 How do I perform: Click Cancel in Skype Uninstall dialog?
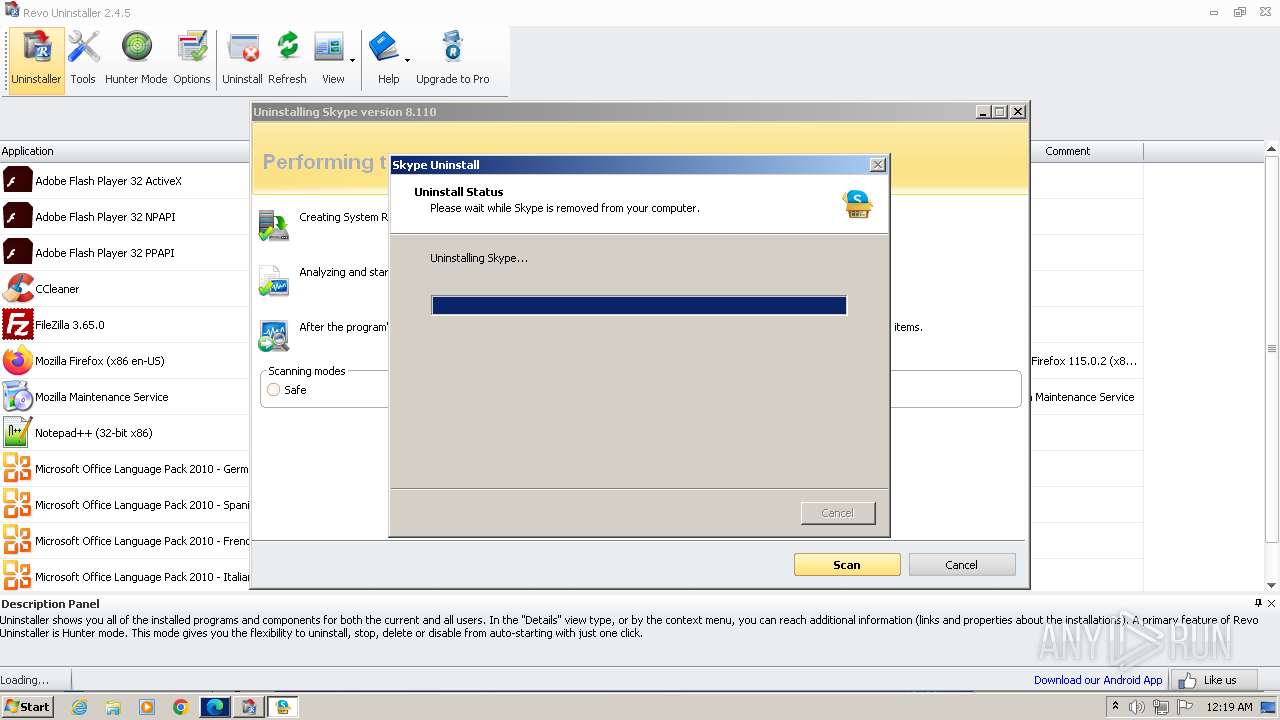(838, 513)
